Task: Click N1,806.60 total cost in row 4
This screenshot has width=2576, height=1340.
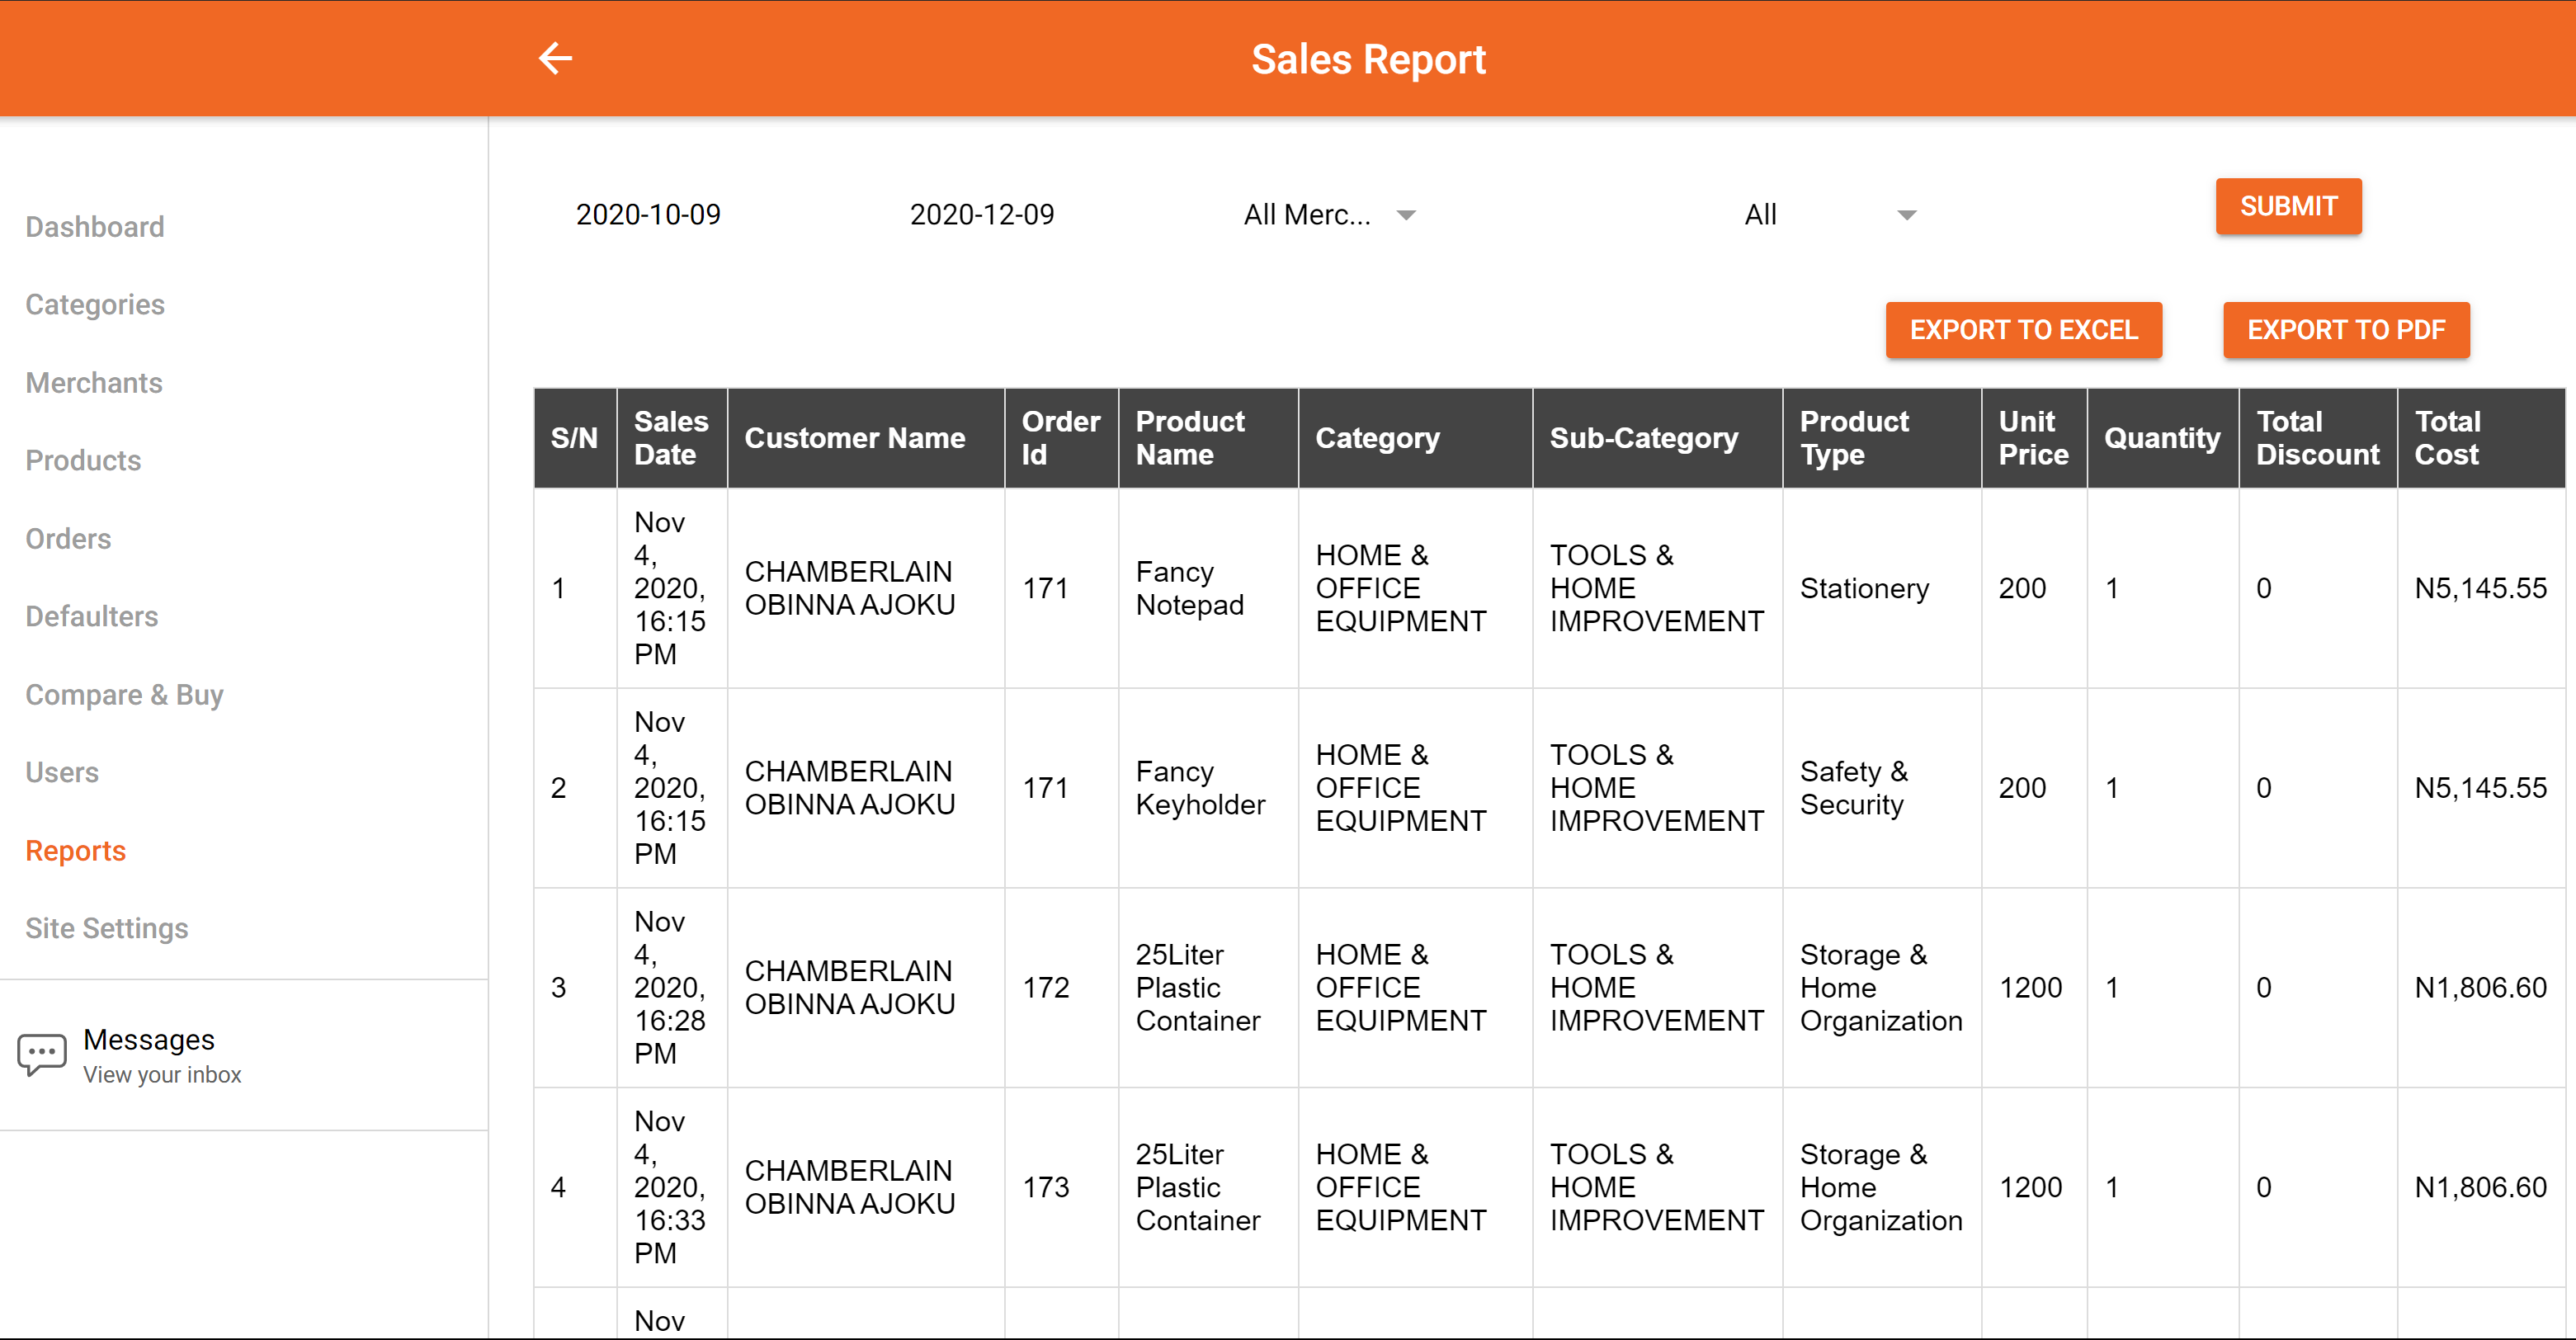Action: [2481, 1187]
